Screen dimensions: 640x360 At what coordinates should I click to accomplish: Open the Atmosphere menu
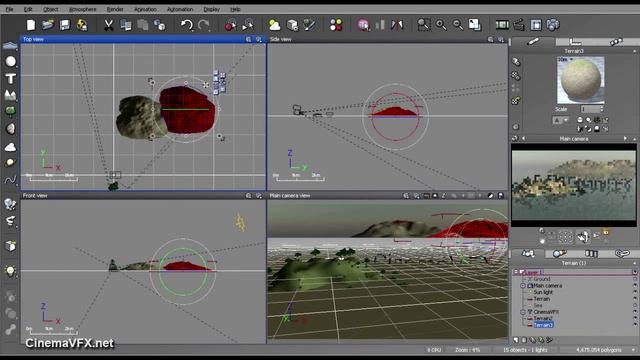(82, 9)
